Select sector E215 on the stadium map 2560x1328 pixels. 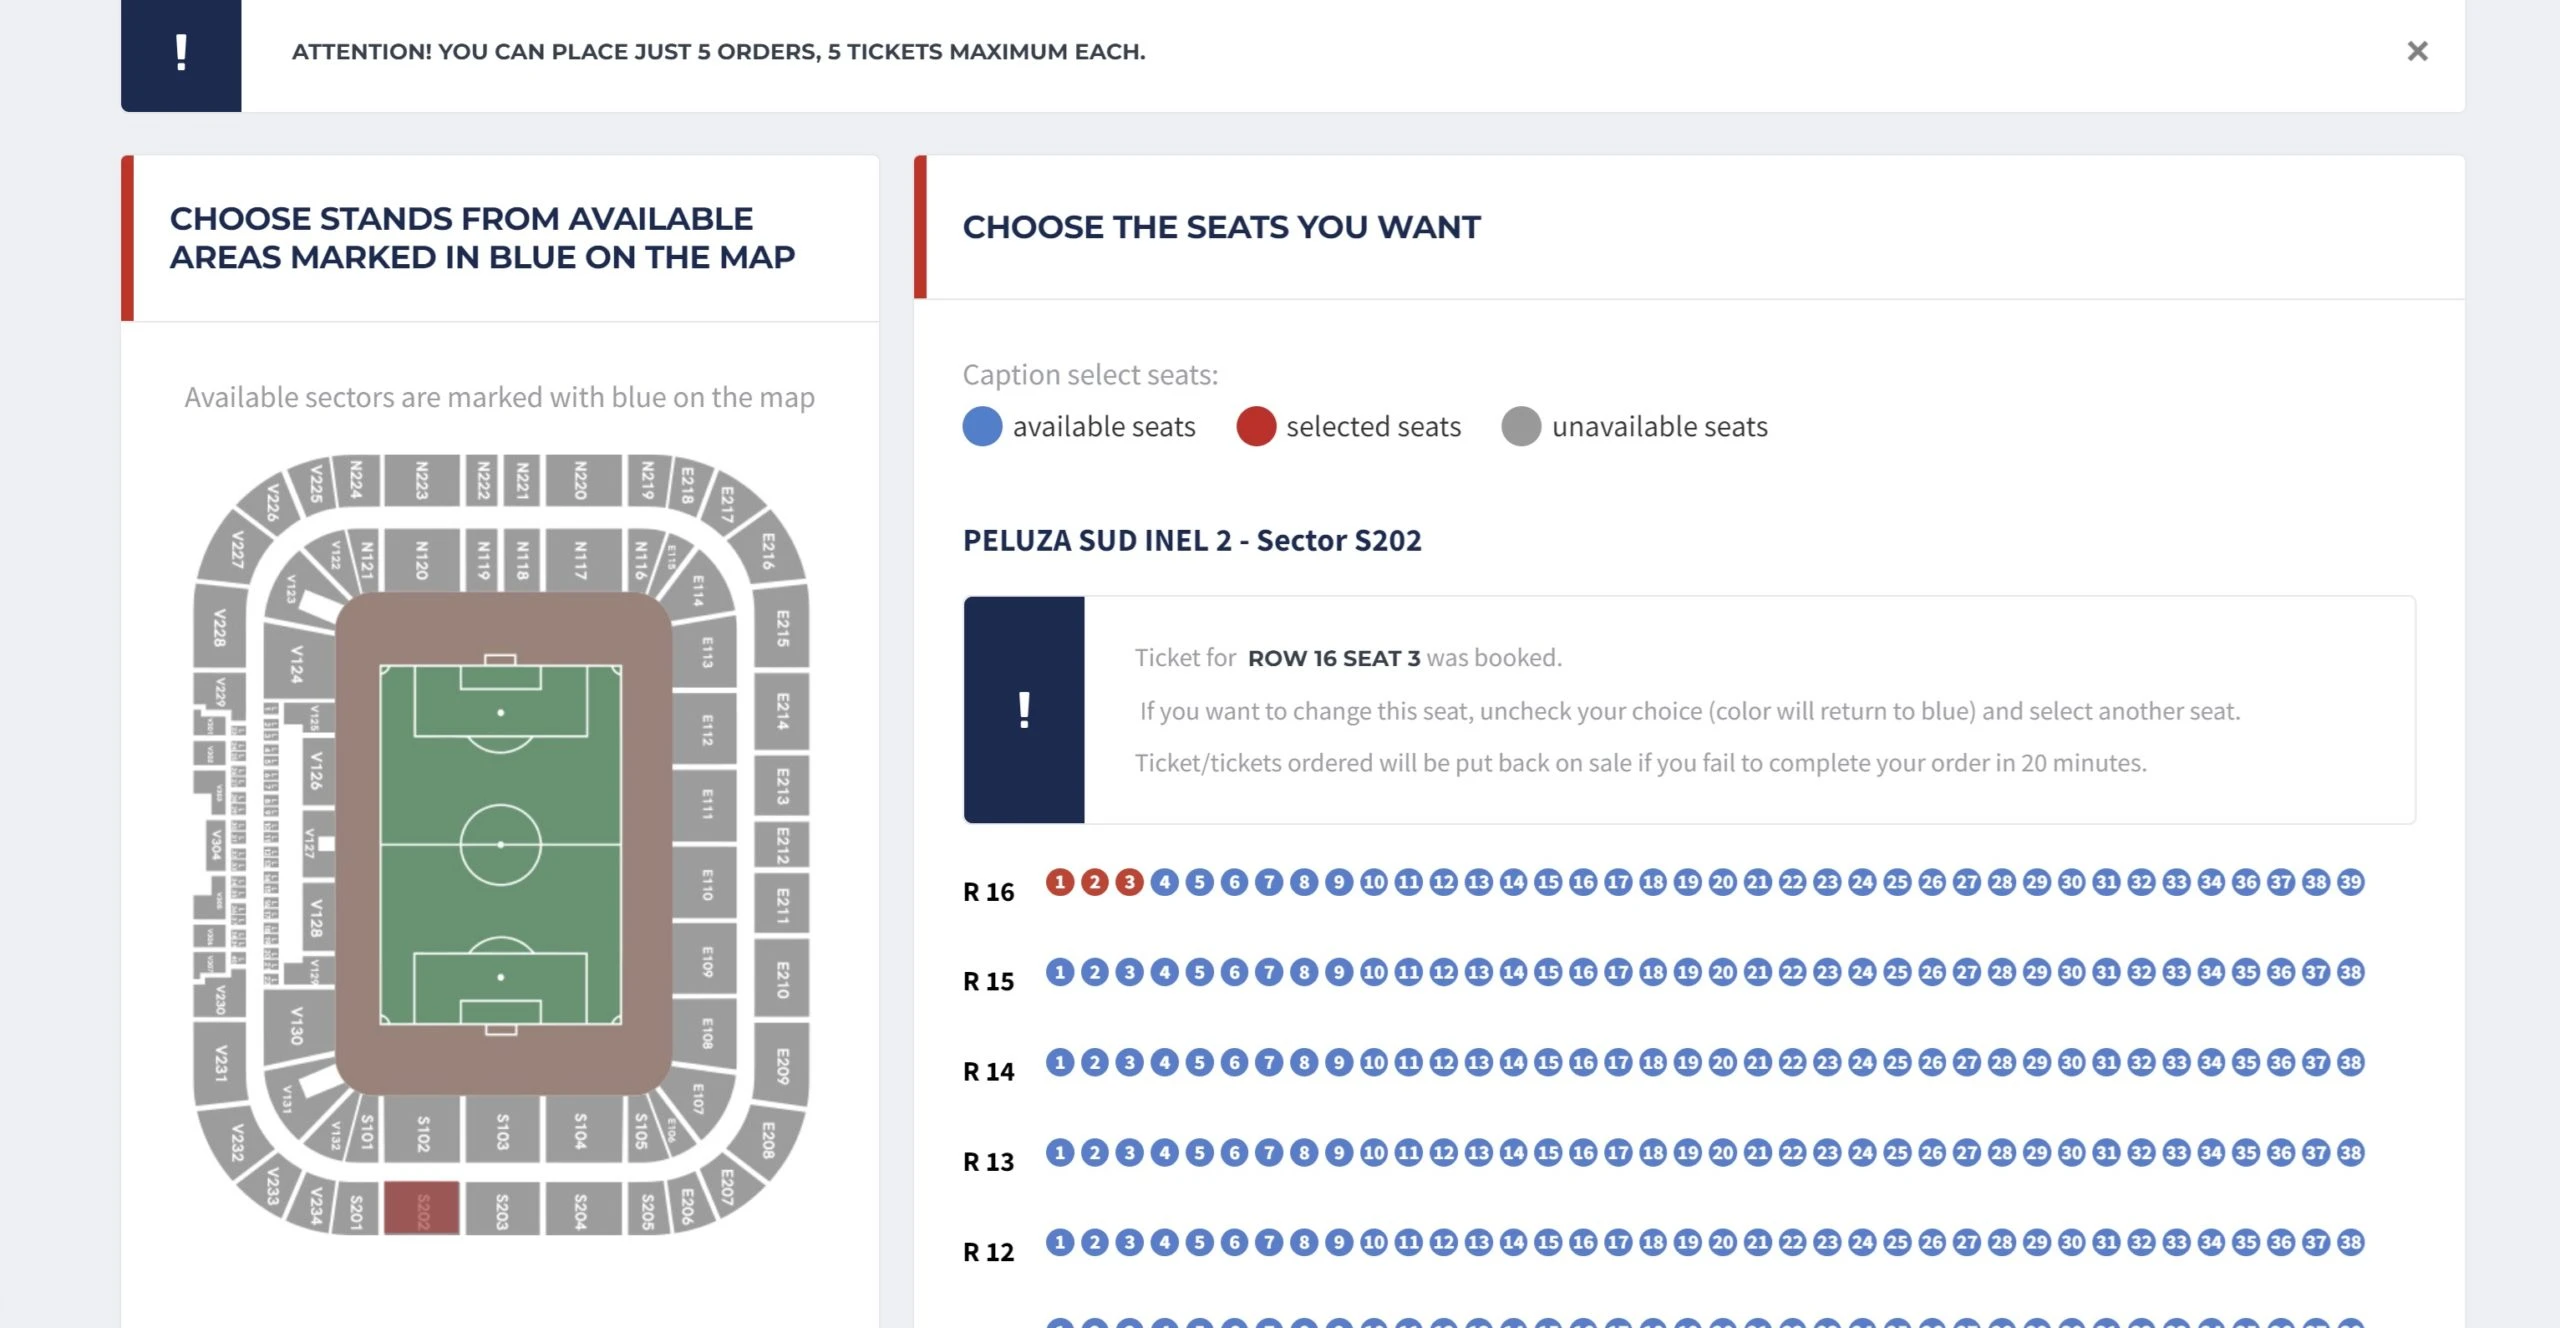782,628
